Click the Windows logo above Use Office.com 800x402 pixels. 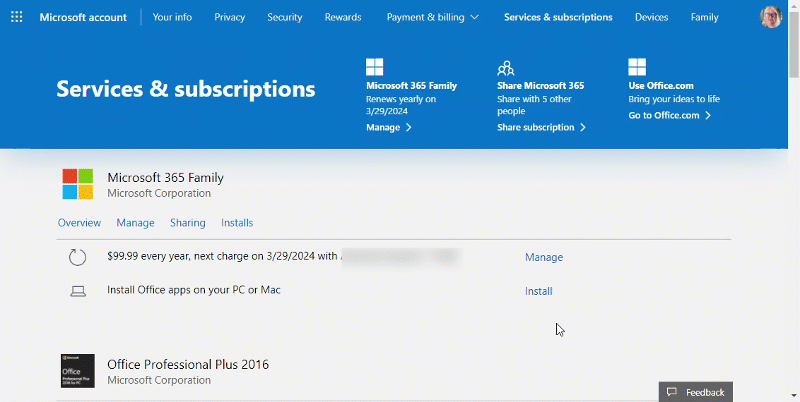637,67
